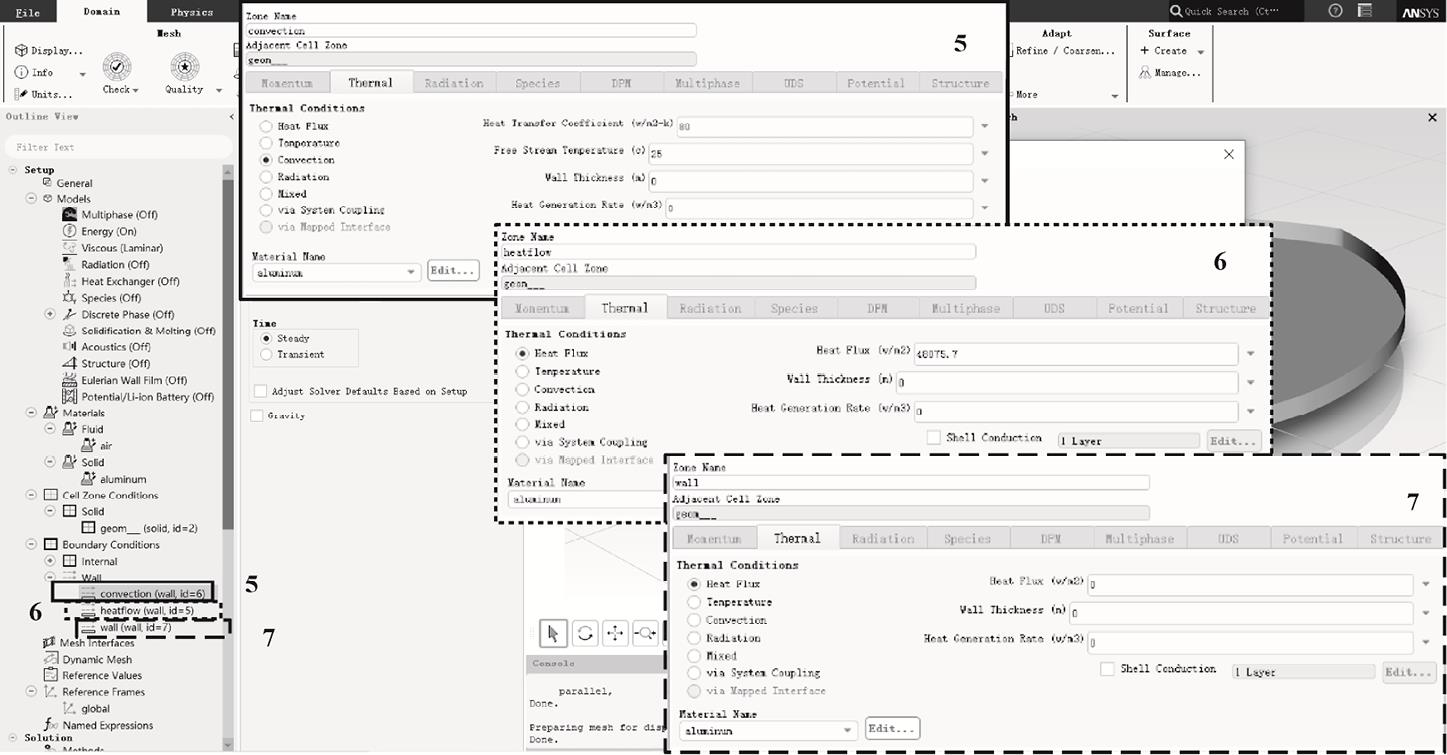Open the help question mark icon
Image resolution: width=1447 pixels, height=755 pixels.
tap(1336, 11)
